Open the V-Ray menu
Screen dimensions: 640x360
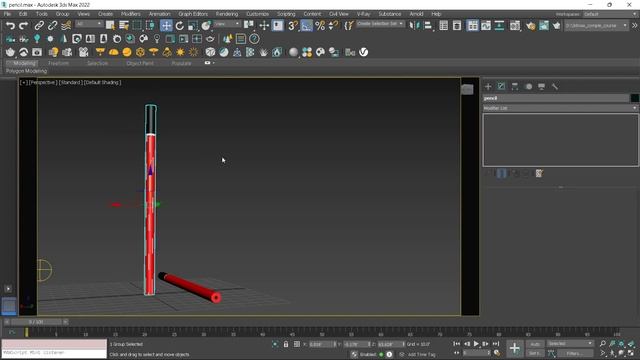[x=364, y=14]
